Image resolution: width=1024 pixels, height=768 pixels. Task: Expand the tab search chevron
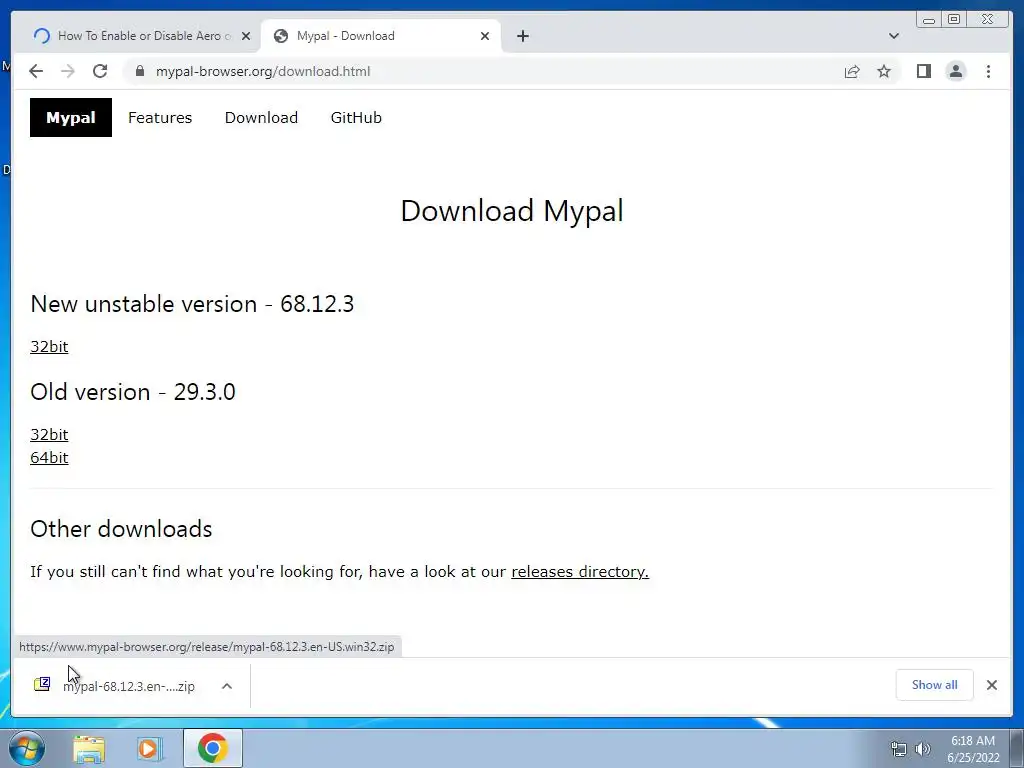894,36
